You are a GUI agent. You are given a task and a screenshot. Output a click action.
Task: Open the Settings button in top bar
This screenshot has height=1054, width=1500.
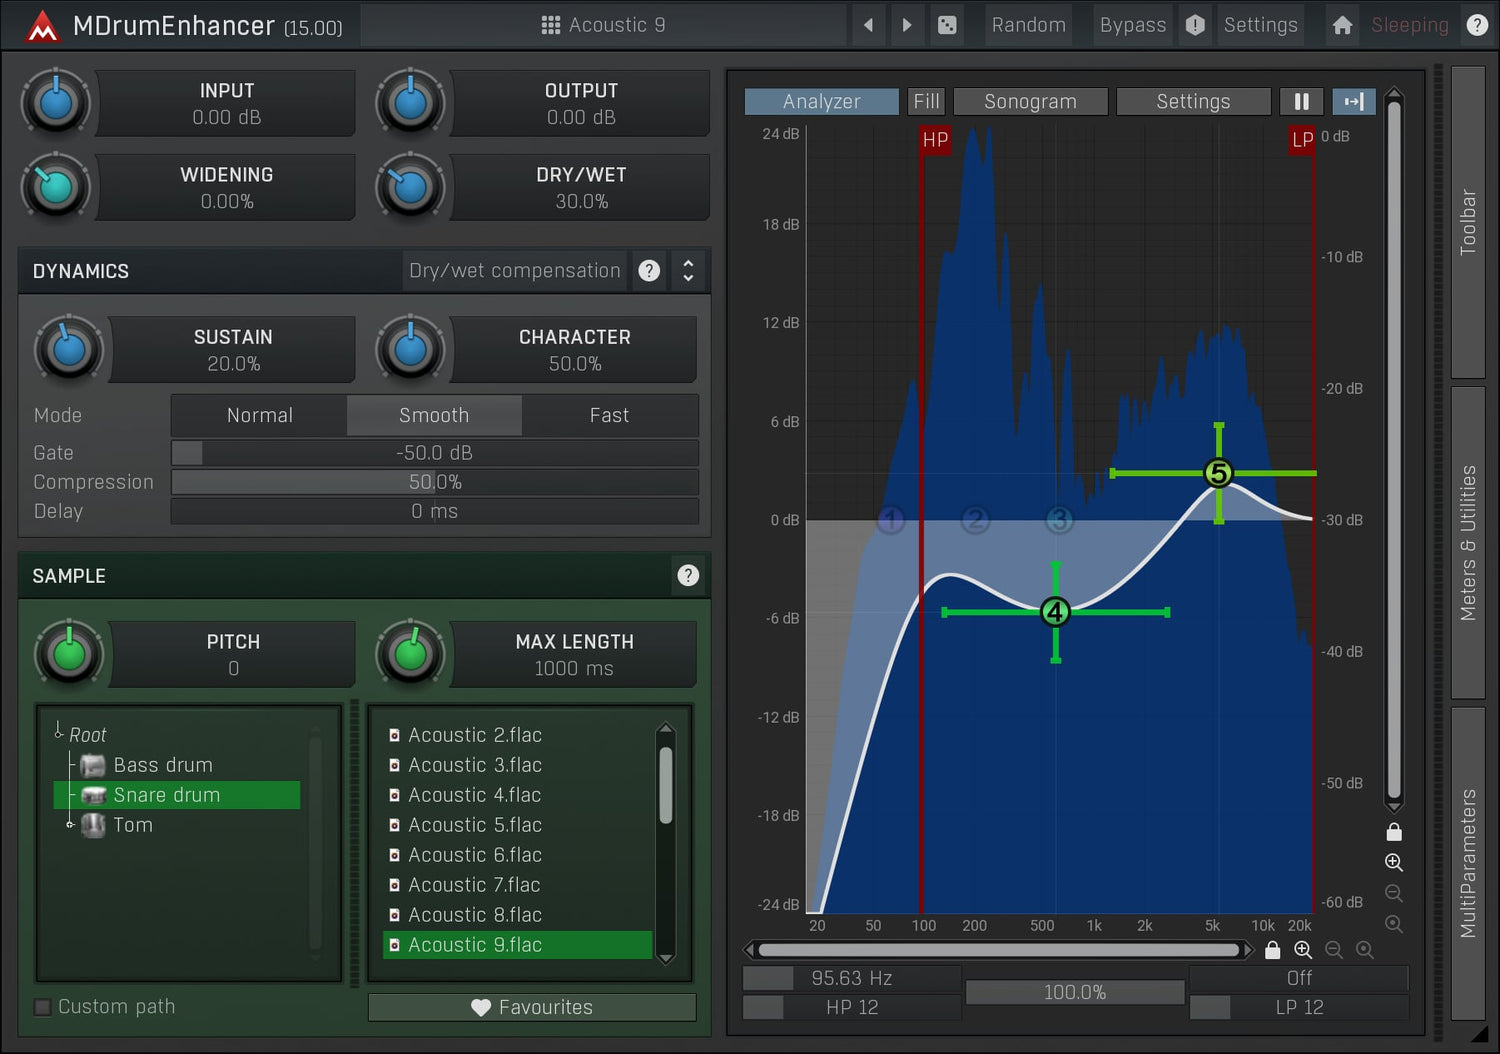(1260, 25)
